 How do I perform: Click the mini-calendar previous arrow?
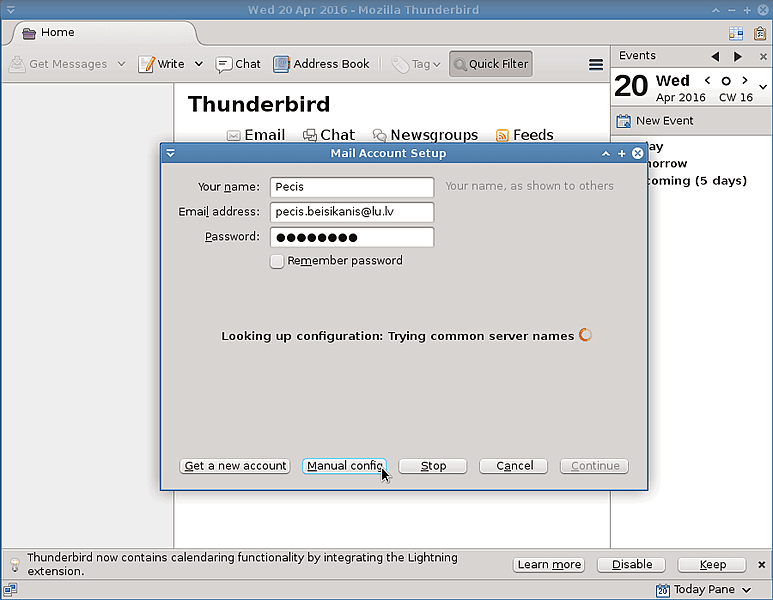707,80
